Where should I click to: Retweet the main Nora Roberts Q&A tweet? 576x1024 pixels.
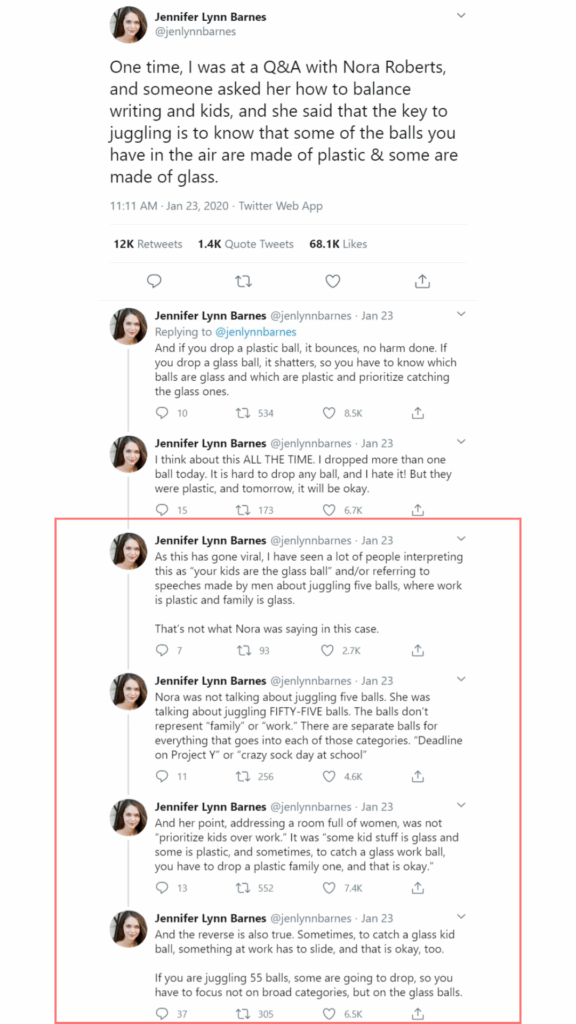(243, 281)
